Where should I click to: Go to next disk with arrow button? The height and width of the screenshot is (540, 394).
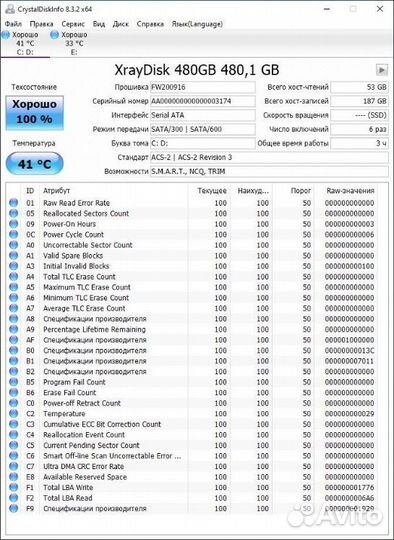pos(382,70)
